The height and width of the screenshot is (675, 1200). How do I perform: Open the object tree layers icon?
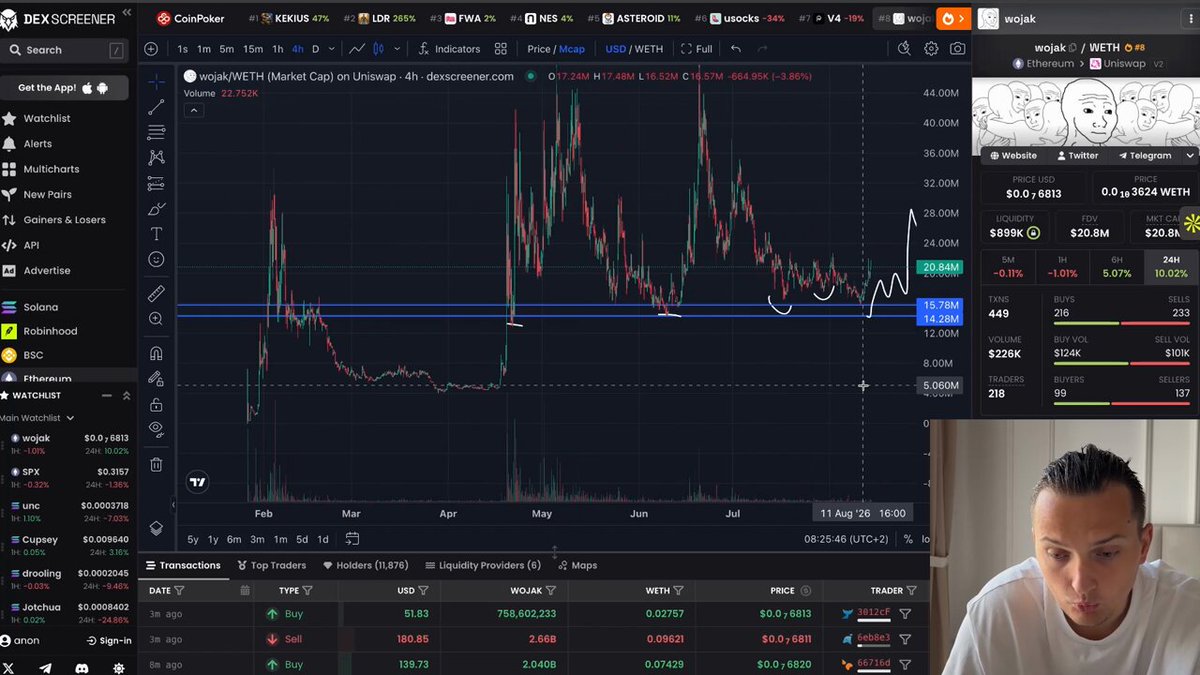pos(156,528)
